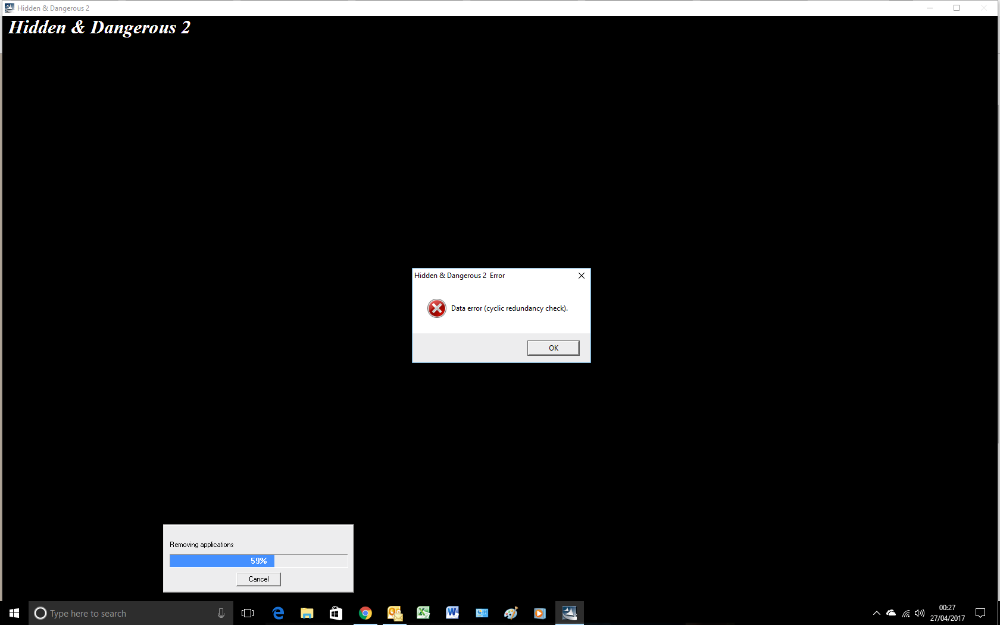Activate the Cortana microphone icon
This screenshot has width=1000, height=625.
pos(221,613)
